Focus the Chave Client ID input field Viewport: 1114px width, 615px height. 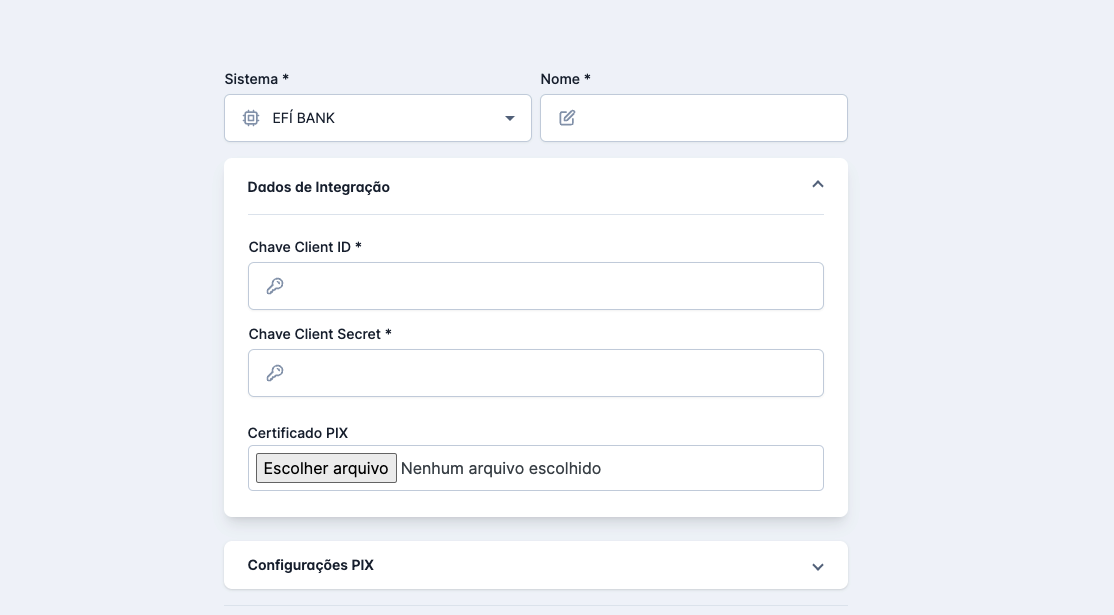click(550, 286)
